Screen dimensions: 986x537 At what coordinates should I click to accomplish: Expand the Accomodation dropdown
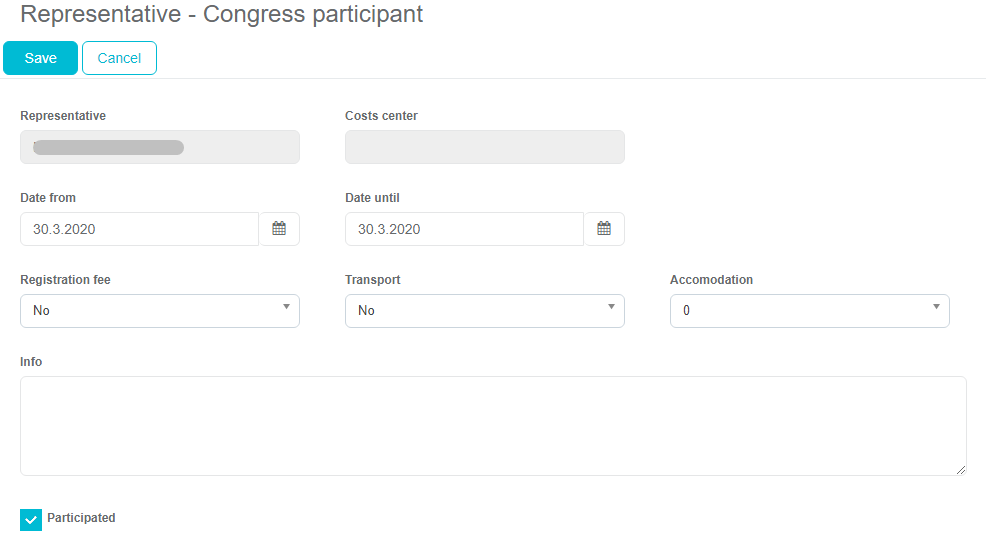(x=810, y=311)
